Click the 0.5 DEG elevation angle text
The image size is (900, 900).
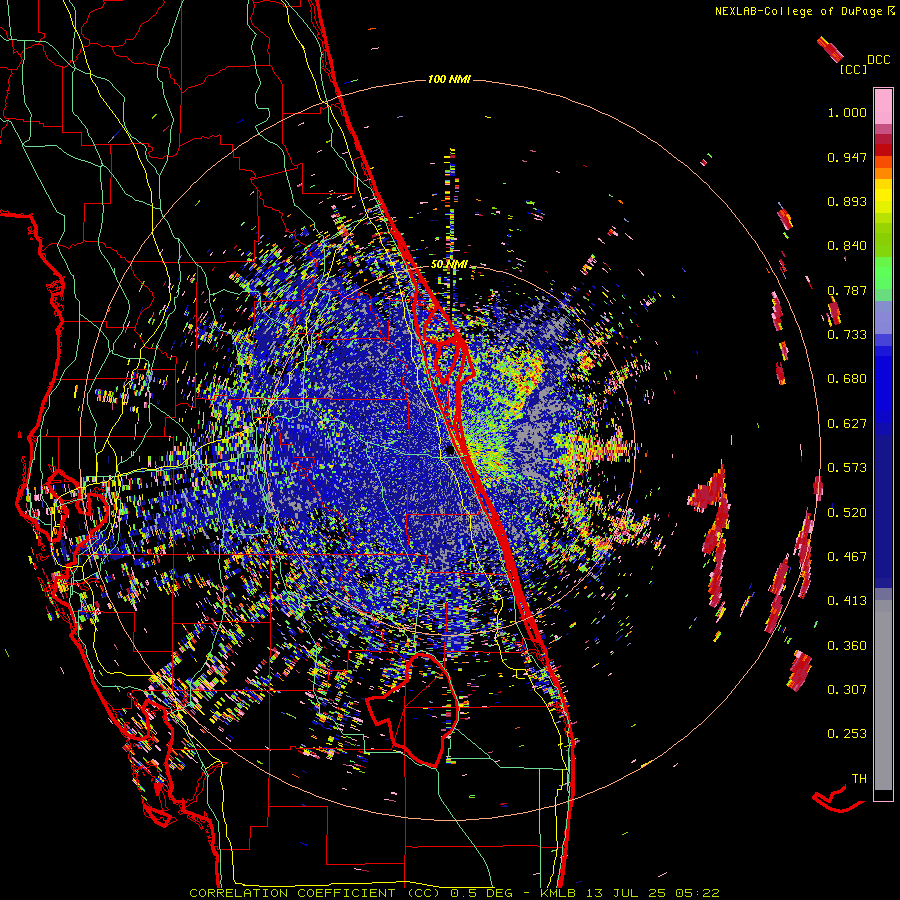pos(483,893)
